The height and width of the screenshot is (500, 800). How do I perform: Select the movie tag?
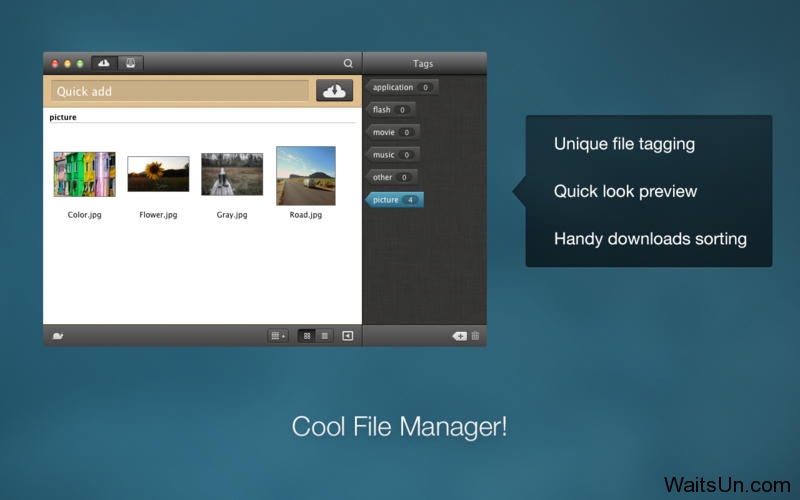pos(392,132)
